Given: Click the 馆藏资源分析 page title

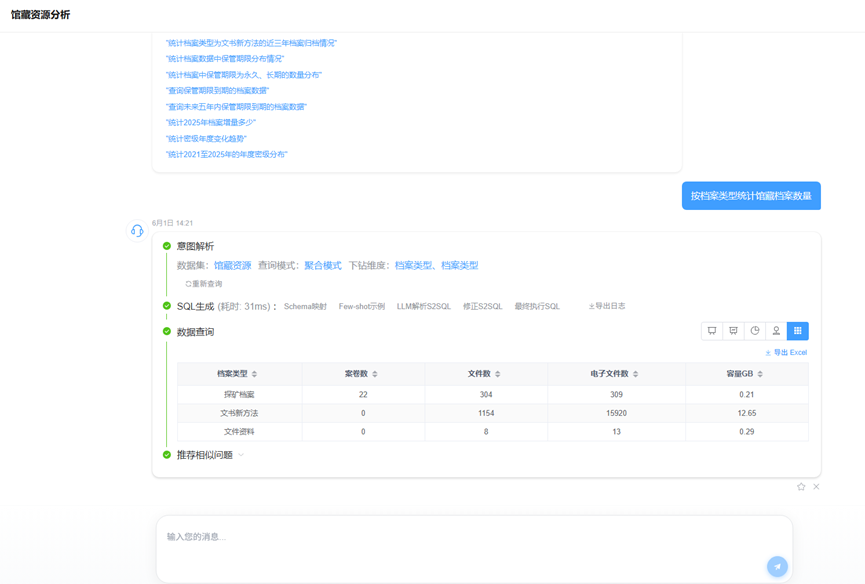Looking at the screenshot, I should (x=41, y=15).
